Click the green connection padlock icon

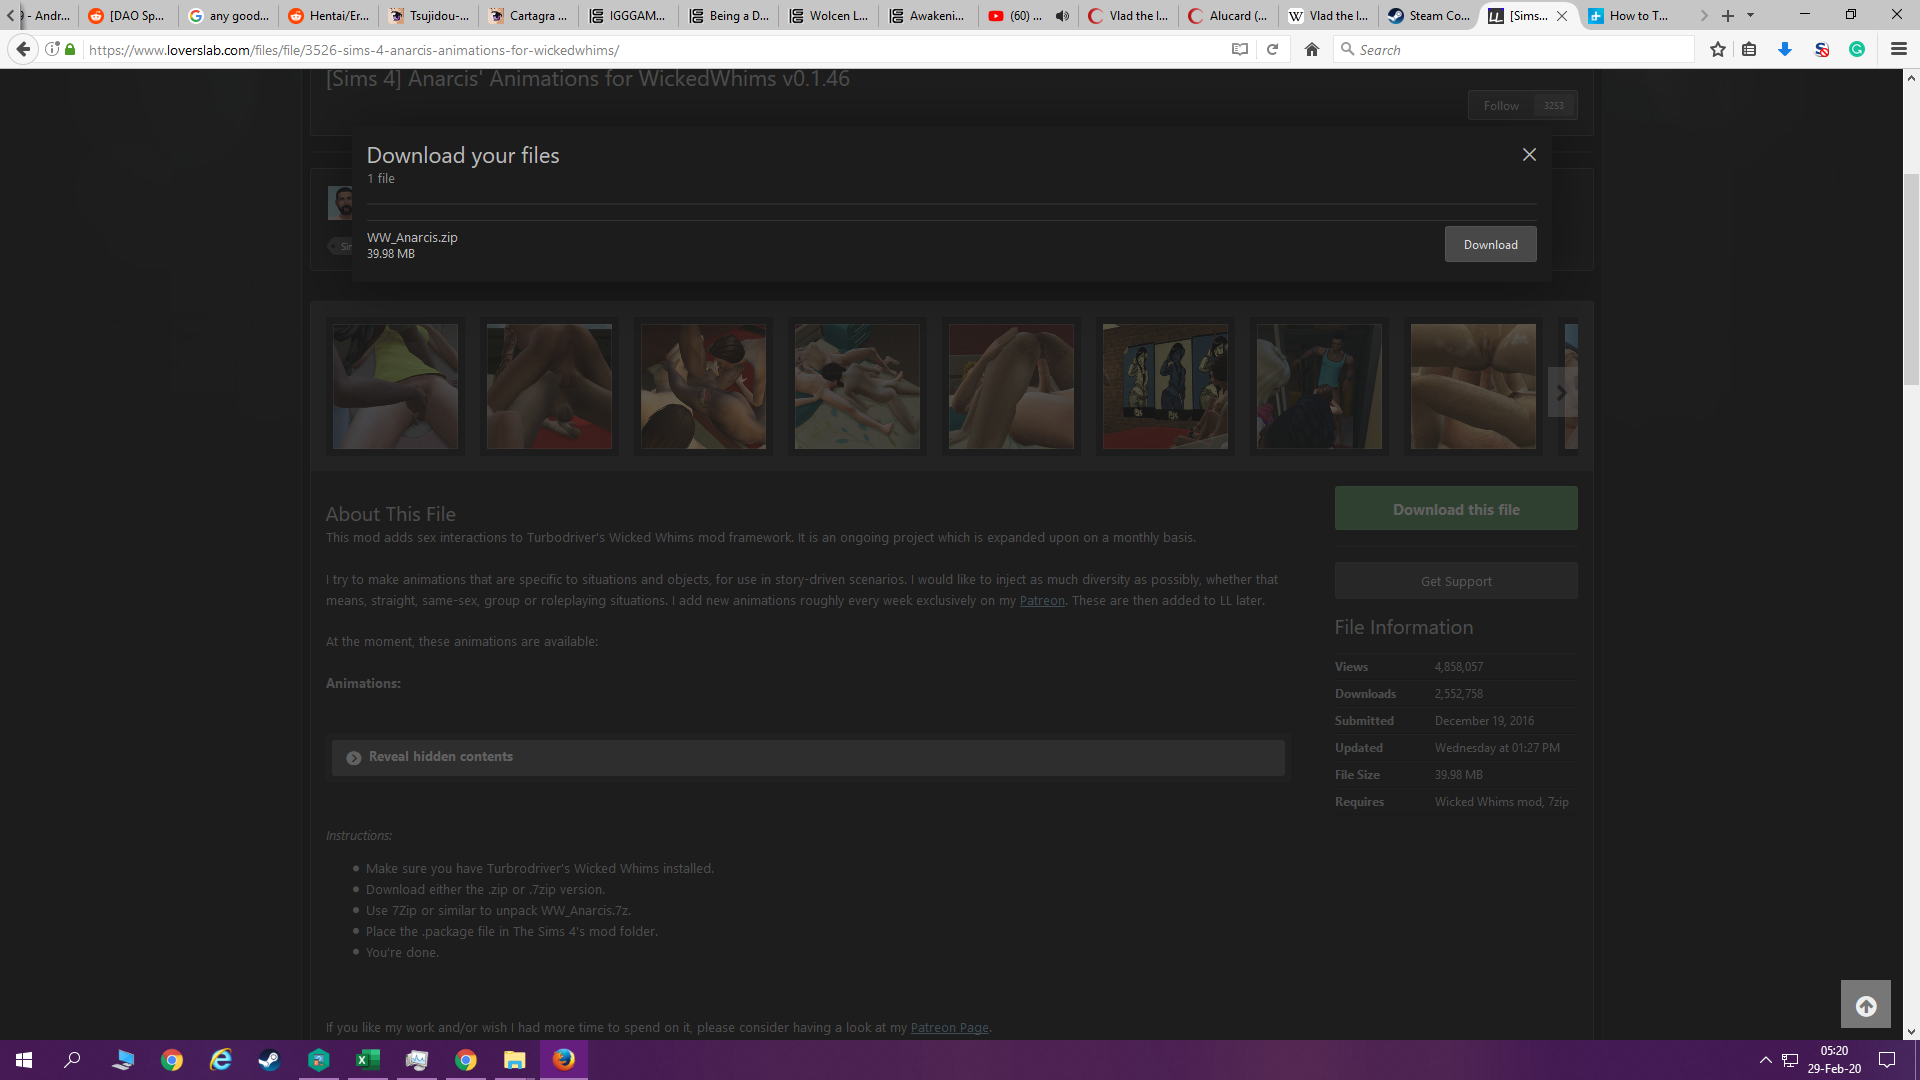70,49
